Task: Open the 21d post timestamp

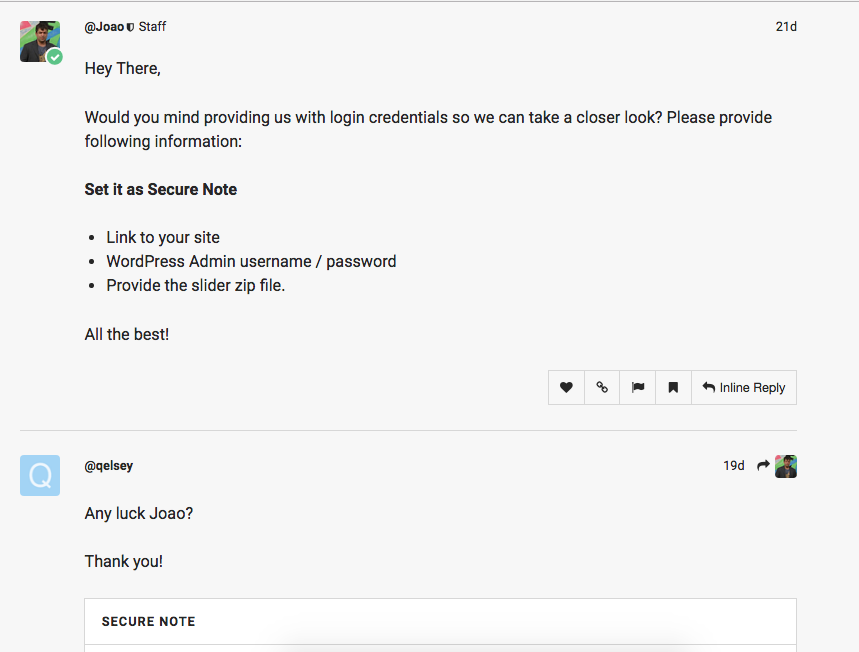Action: [x=786, y=26]
